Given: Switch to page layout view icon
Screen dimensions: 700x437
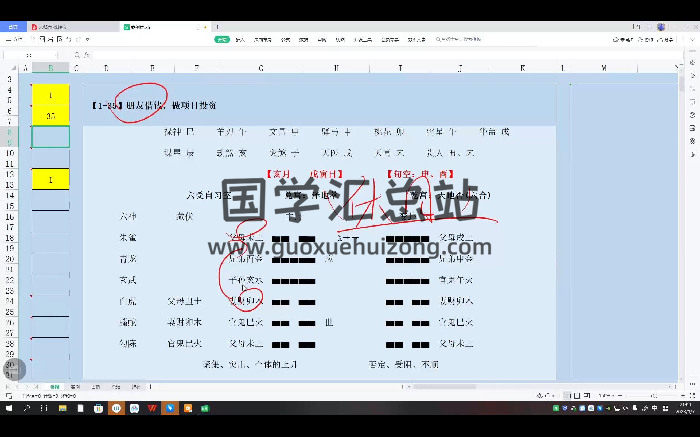Looking at the screenshot, I should [577, 395].
